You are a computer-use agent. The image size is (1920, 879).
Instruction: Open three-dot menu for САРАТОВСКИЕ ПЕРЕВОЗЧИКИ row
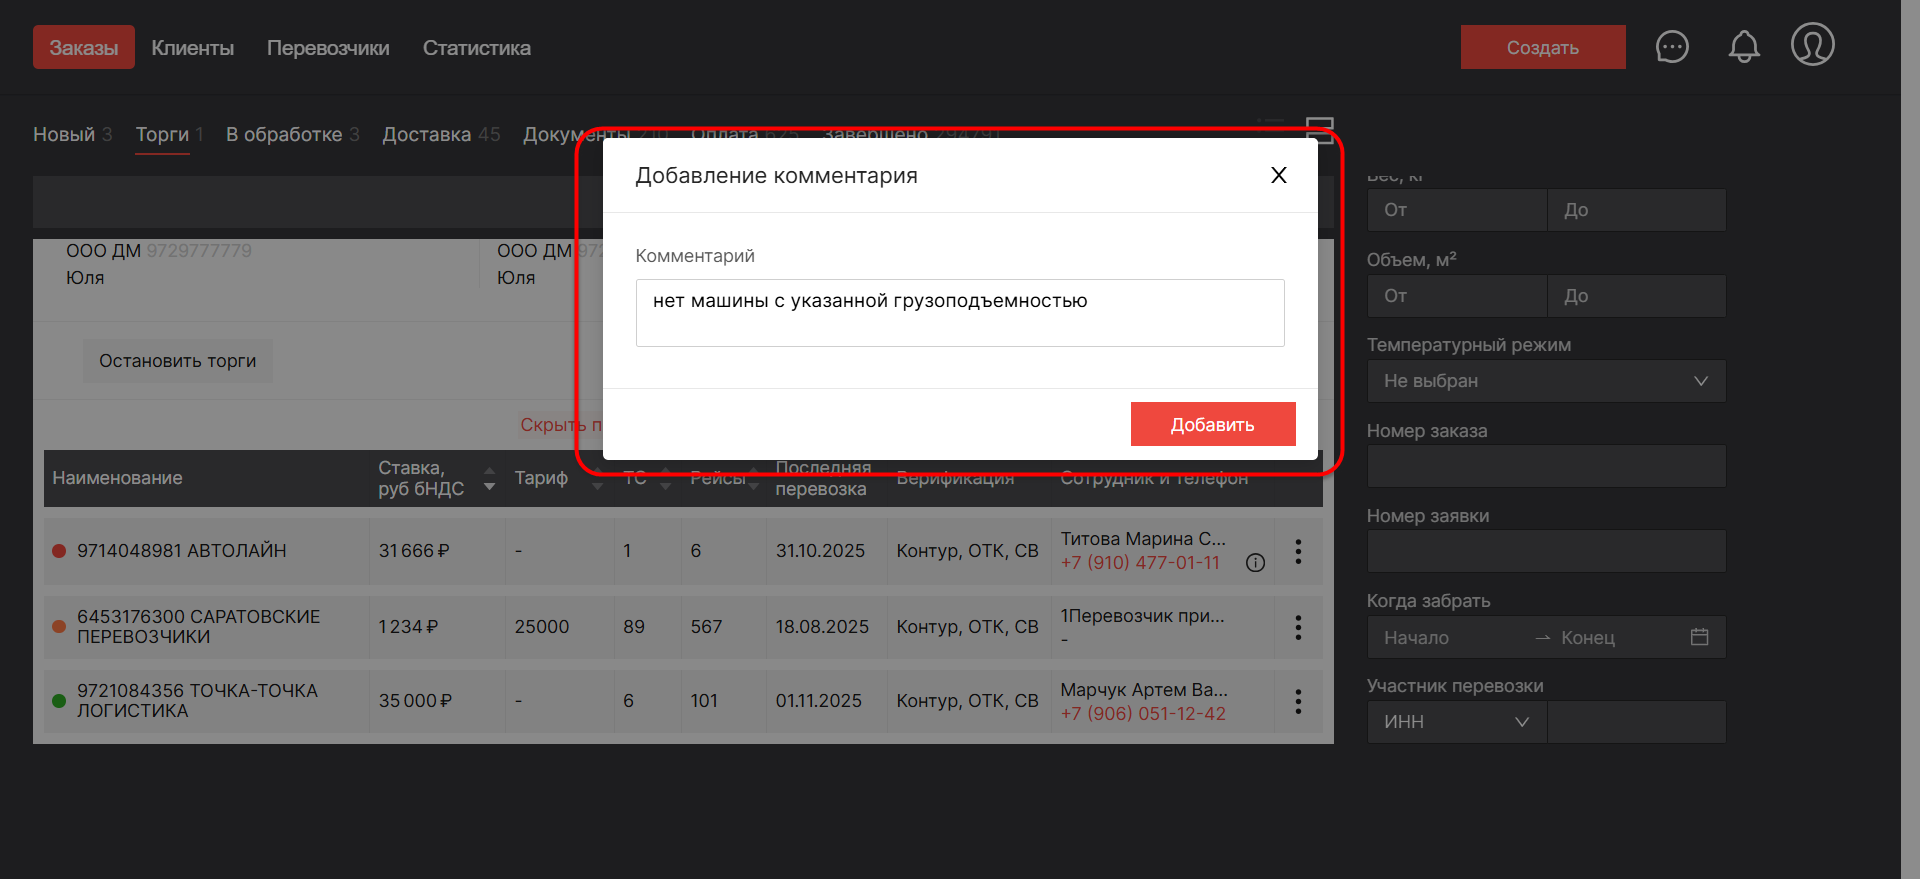point(1298,627)
